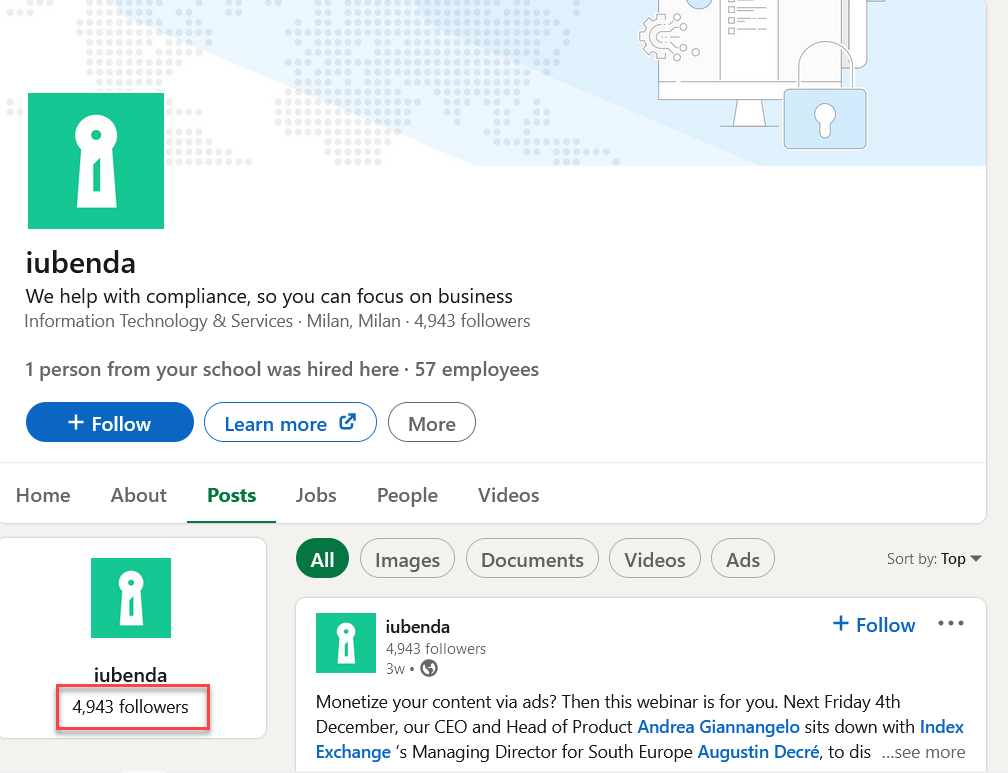Screen dimensions: 1008x773
Task: Open the More button menu
Action: (x=432, y=423)
